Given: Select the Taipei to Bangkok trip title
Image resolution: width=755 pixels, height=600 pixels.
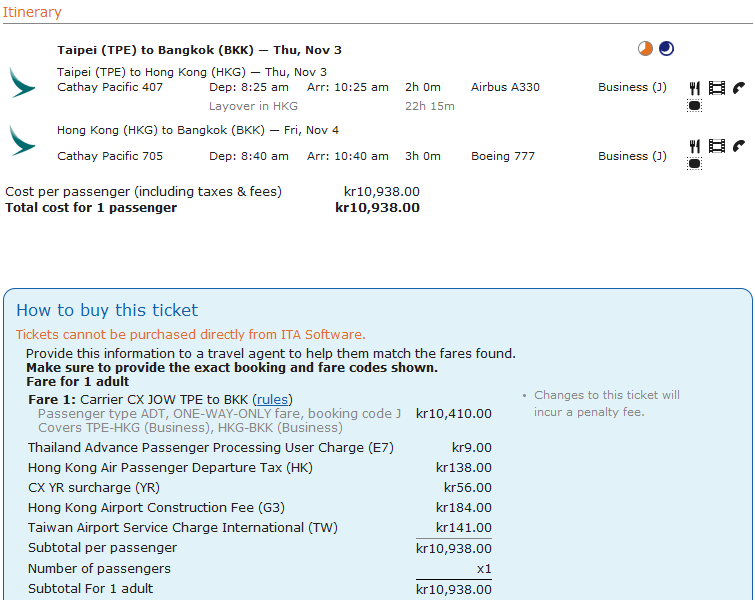Looking at the screenshot, I should click(199, 50).
